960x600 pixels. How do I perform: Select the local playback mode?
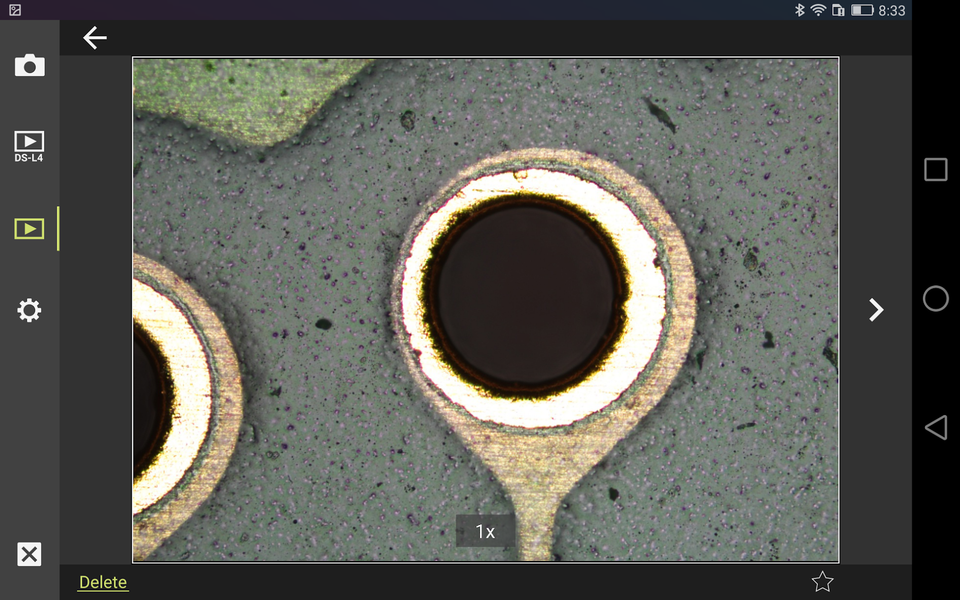(x=29, y=228)
